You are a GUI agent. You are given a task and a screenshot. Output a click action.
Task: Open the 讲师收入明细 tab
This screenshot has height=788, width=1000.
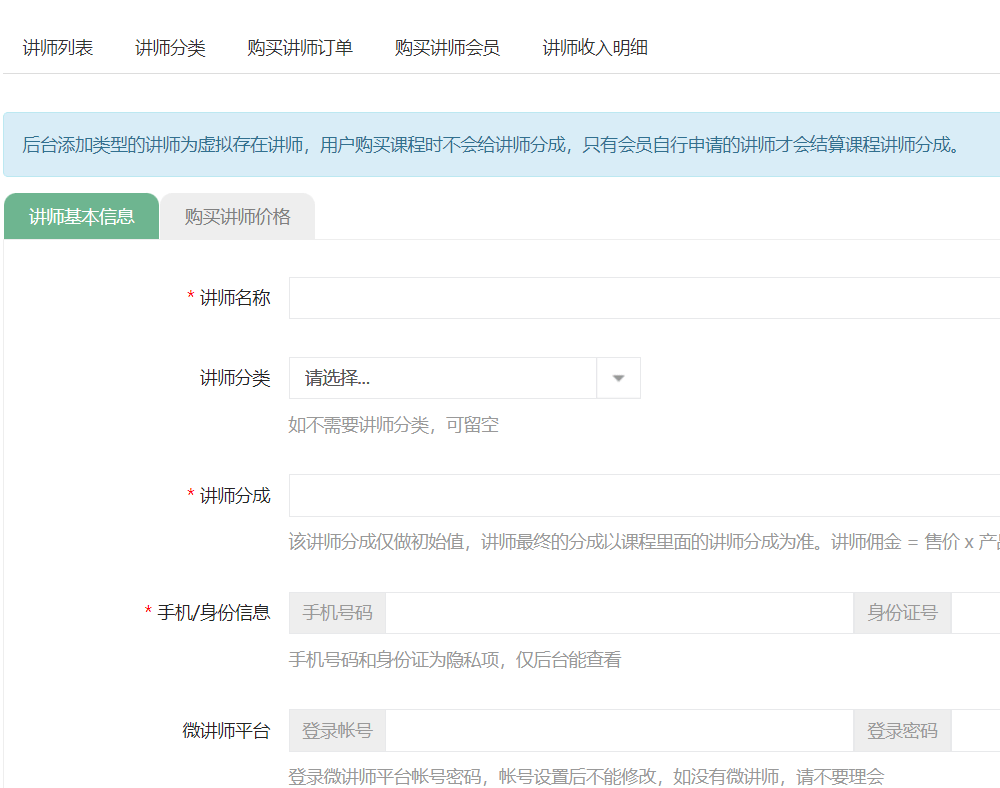(x=595, y=48)
